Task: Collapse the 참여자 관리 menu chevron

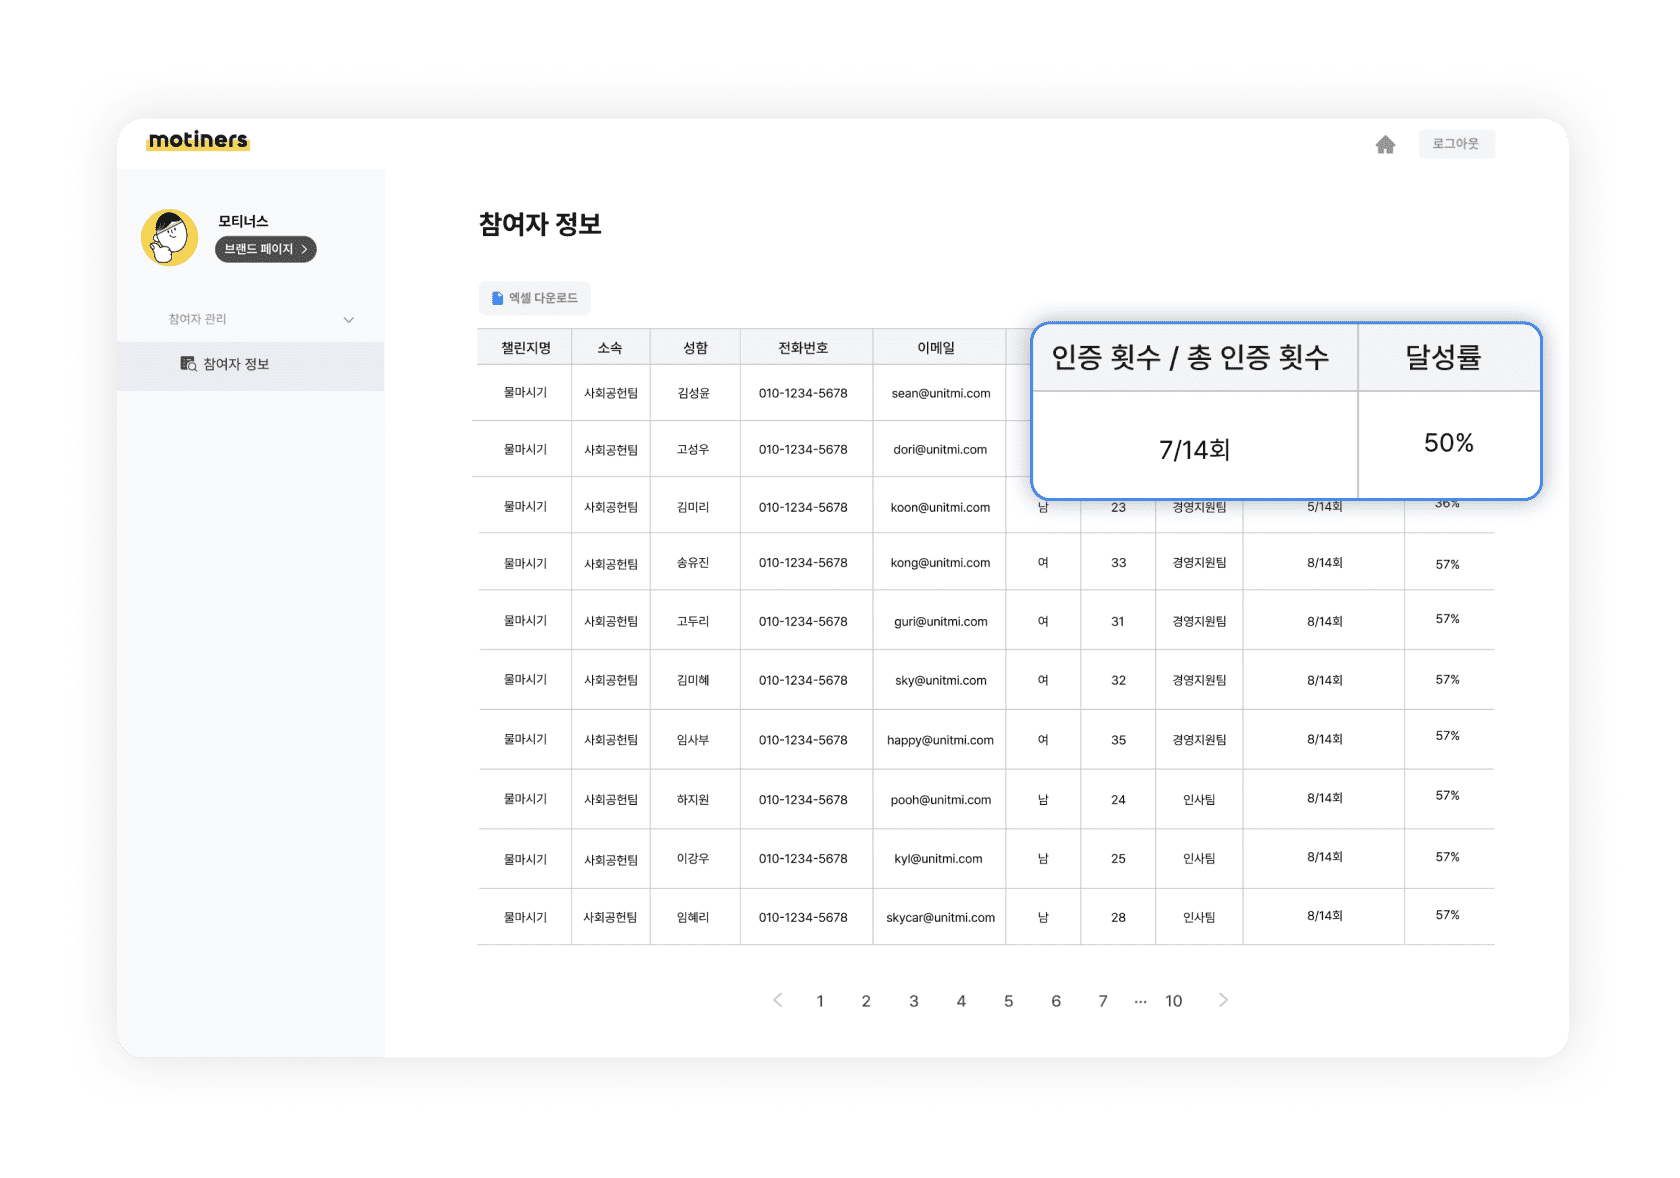Action: pyautogui.click(x=348, y=320)
